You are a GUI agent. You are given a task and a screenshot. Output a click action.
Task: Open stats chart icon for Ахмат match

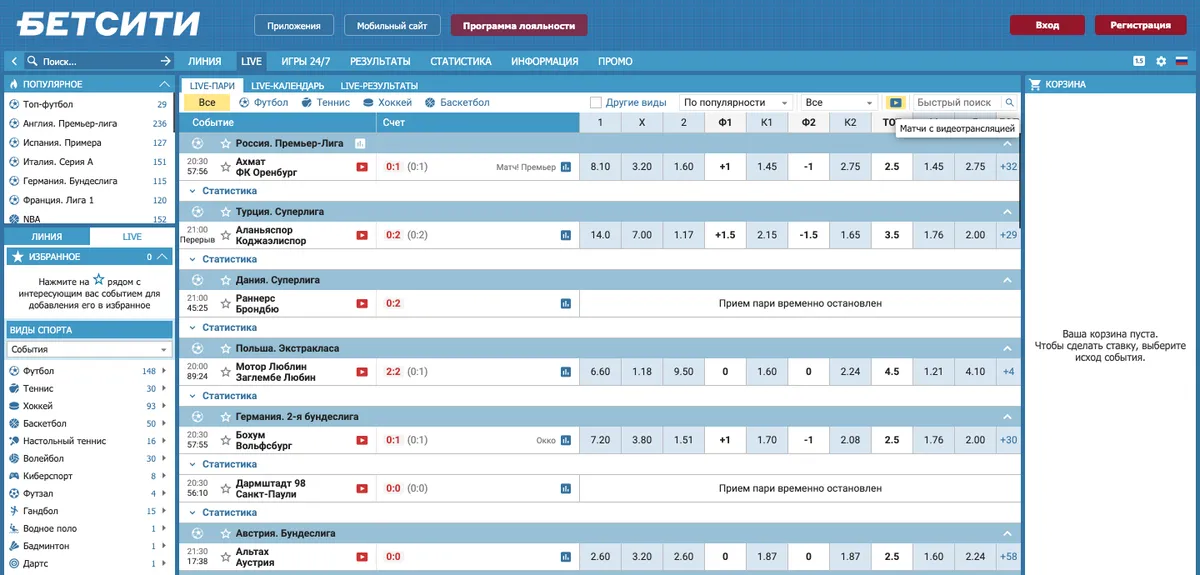click(566, 167)
